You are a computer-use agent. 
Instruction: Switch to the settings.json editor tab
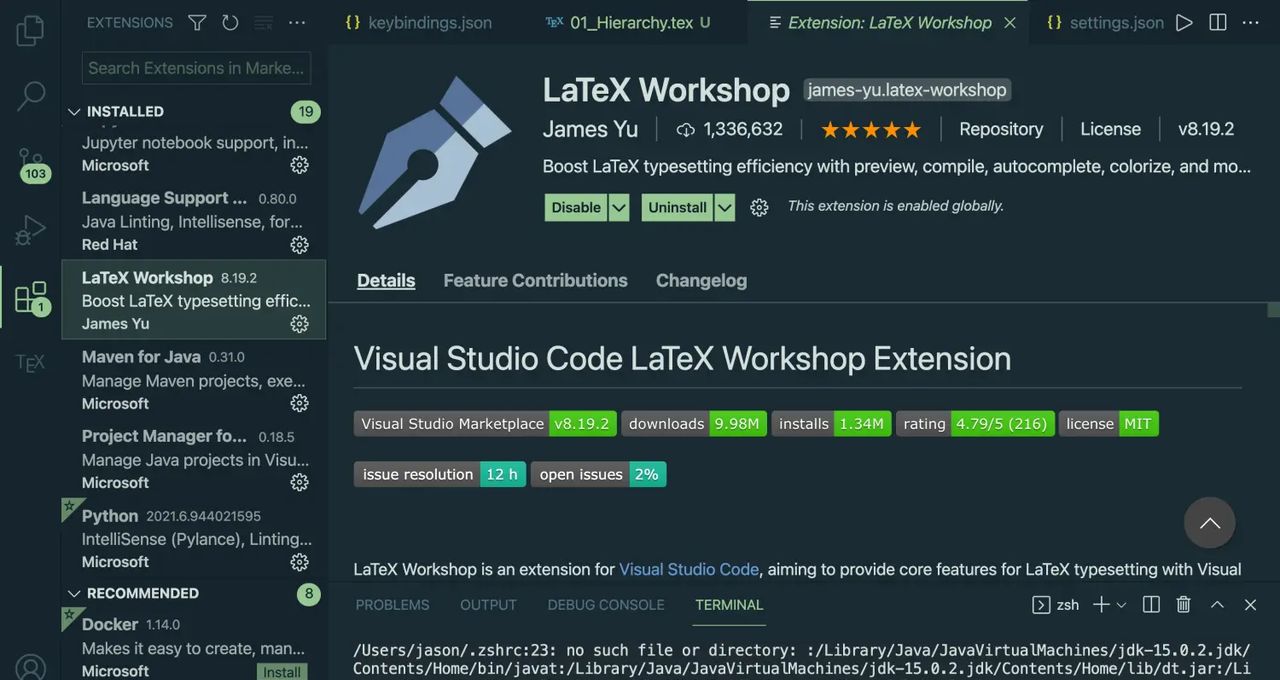click(1117, 21)
